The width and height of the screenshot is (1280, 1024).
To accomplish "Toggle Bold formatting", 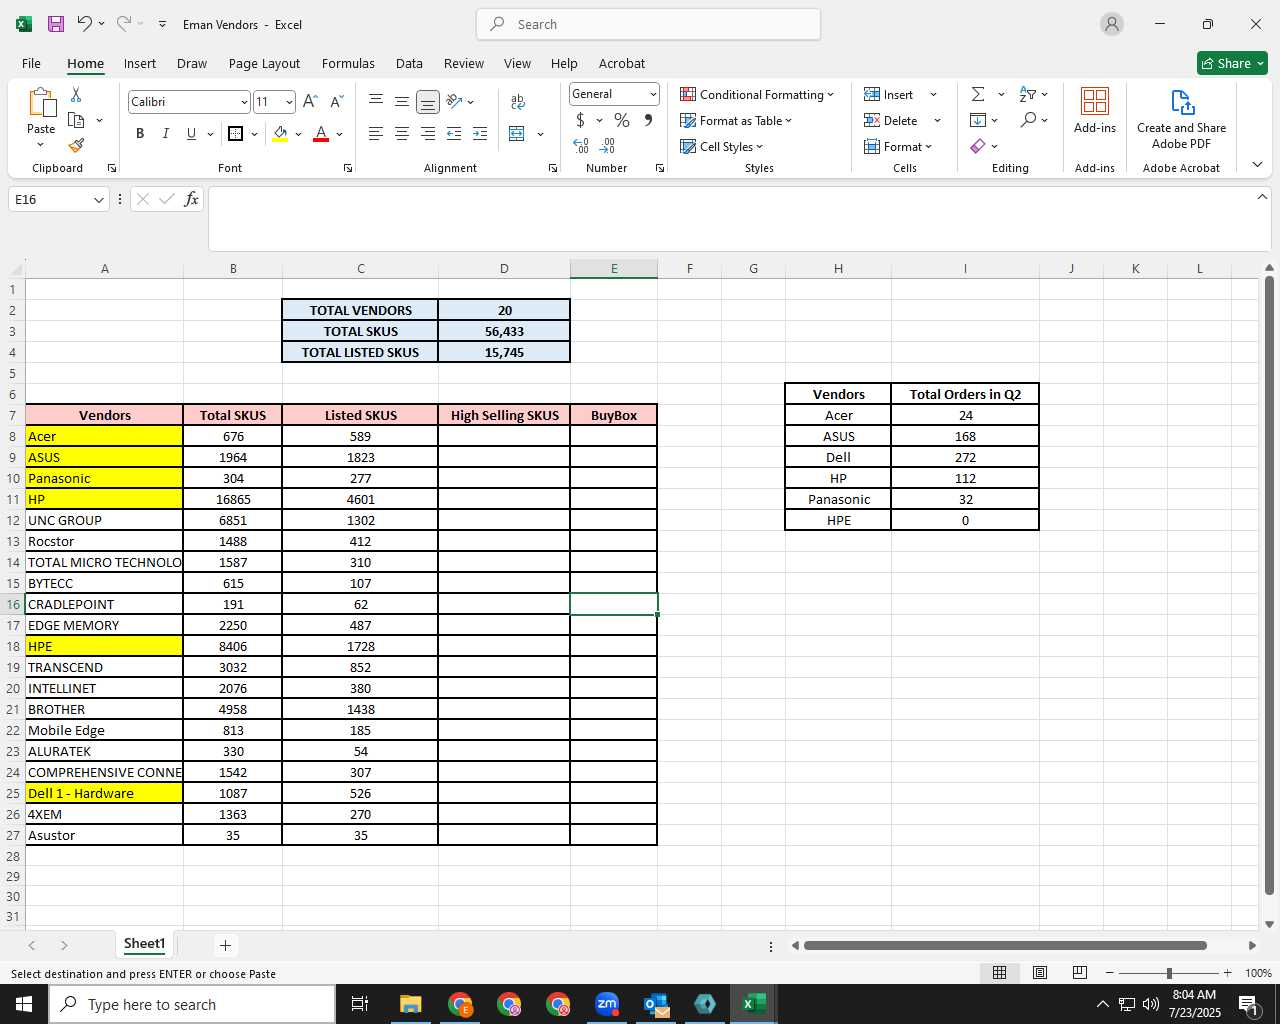I will coord(140,134).
